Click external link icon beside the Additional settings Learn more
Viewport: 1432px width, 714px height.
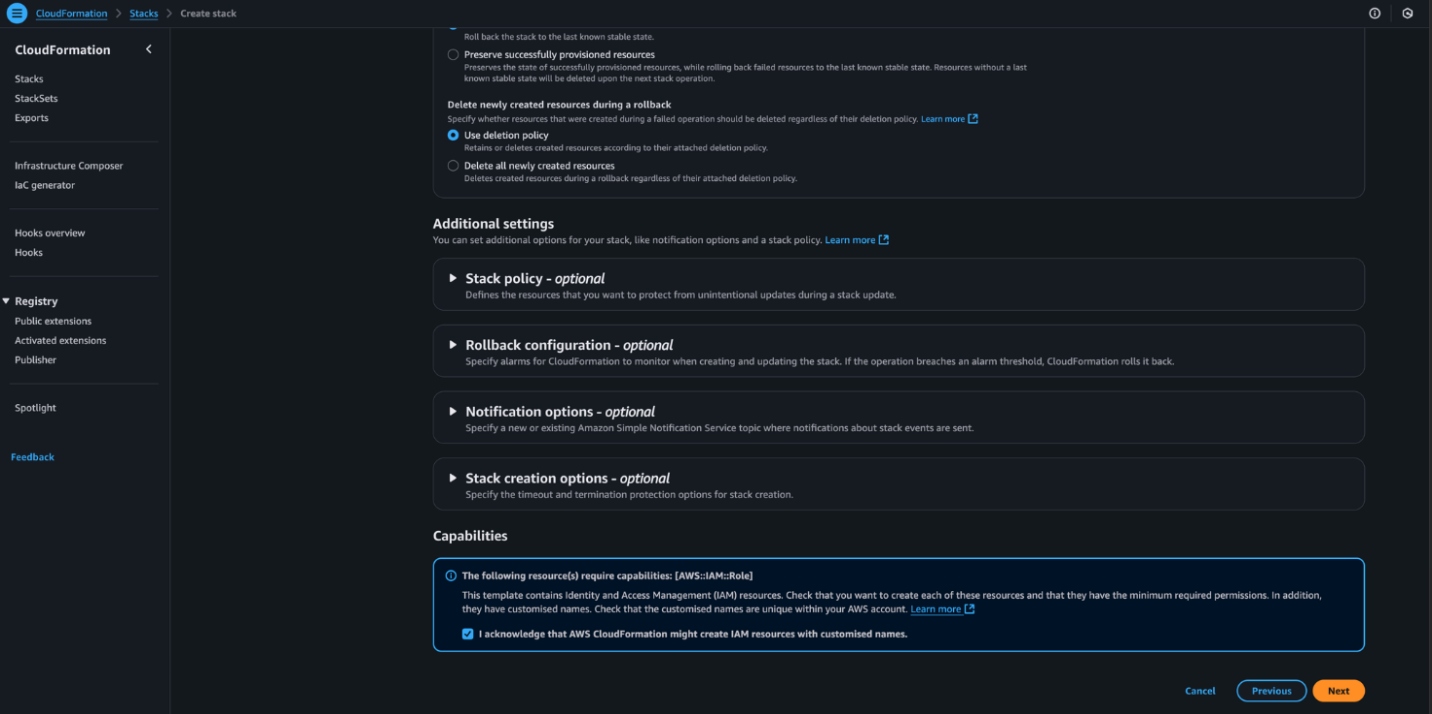[x=883, y=240]
